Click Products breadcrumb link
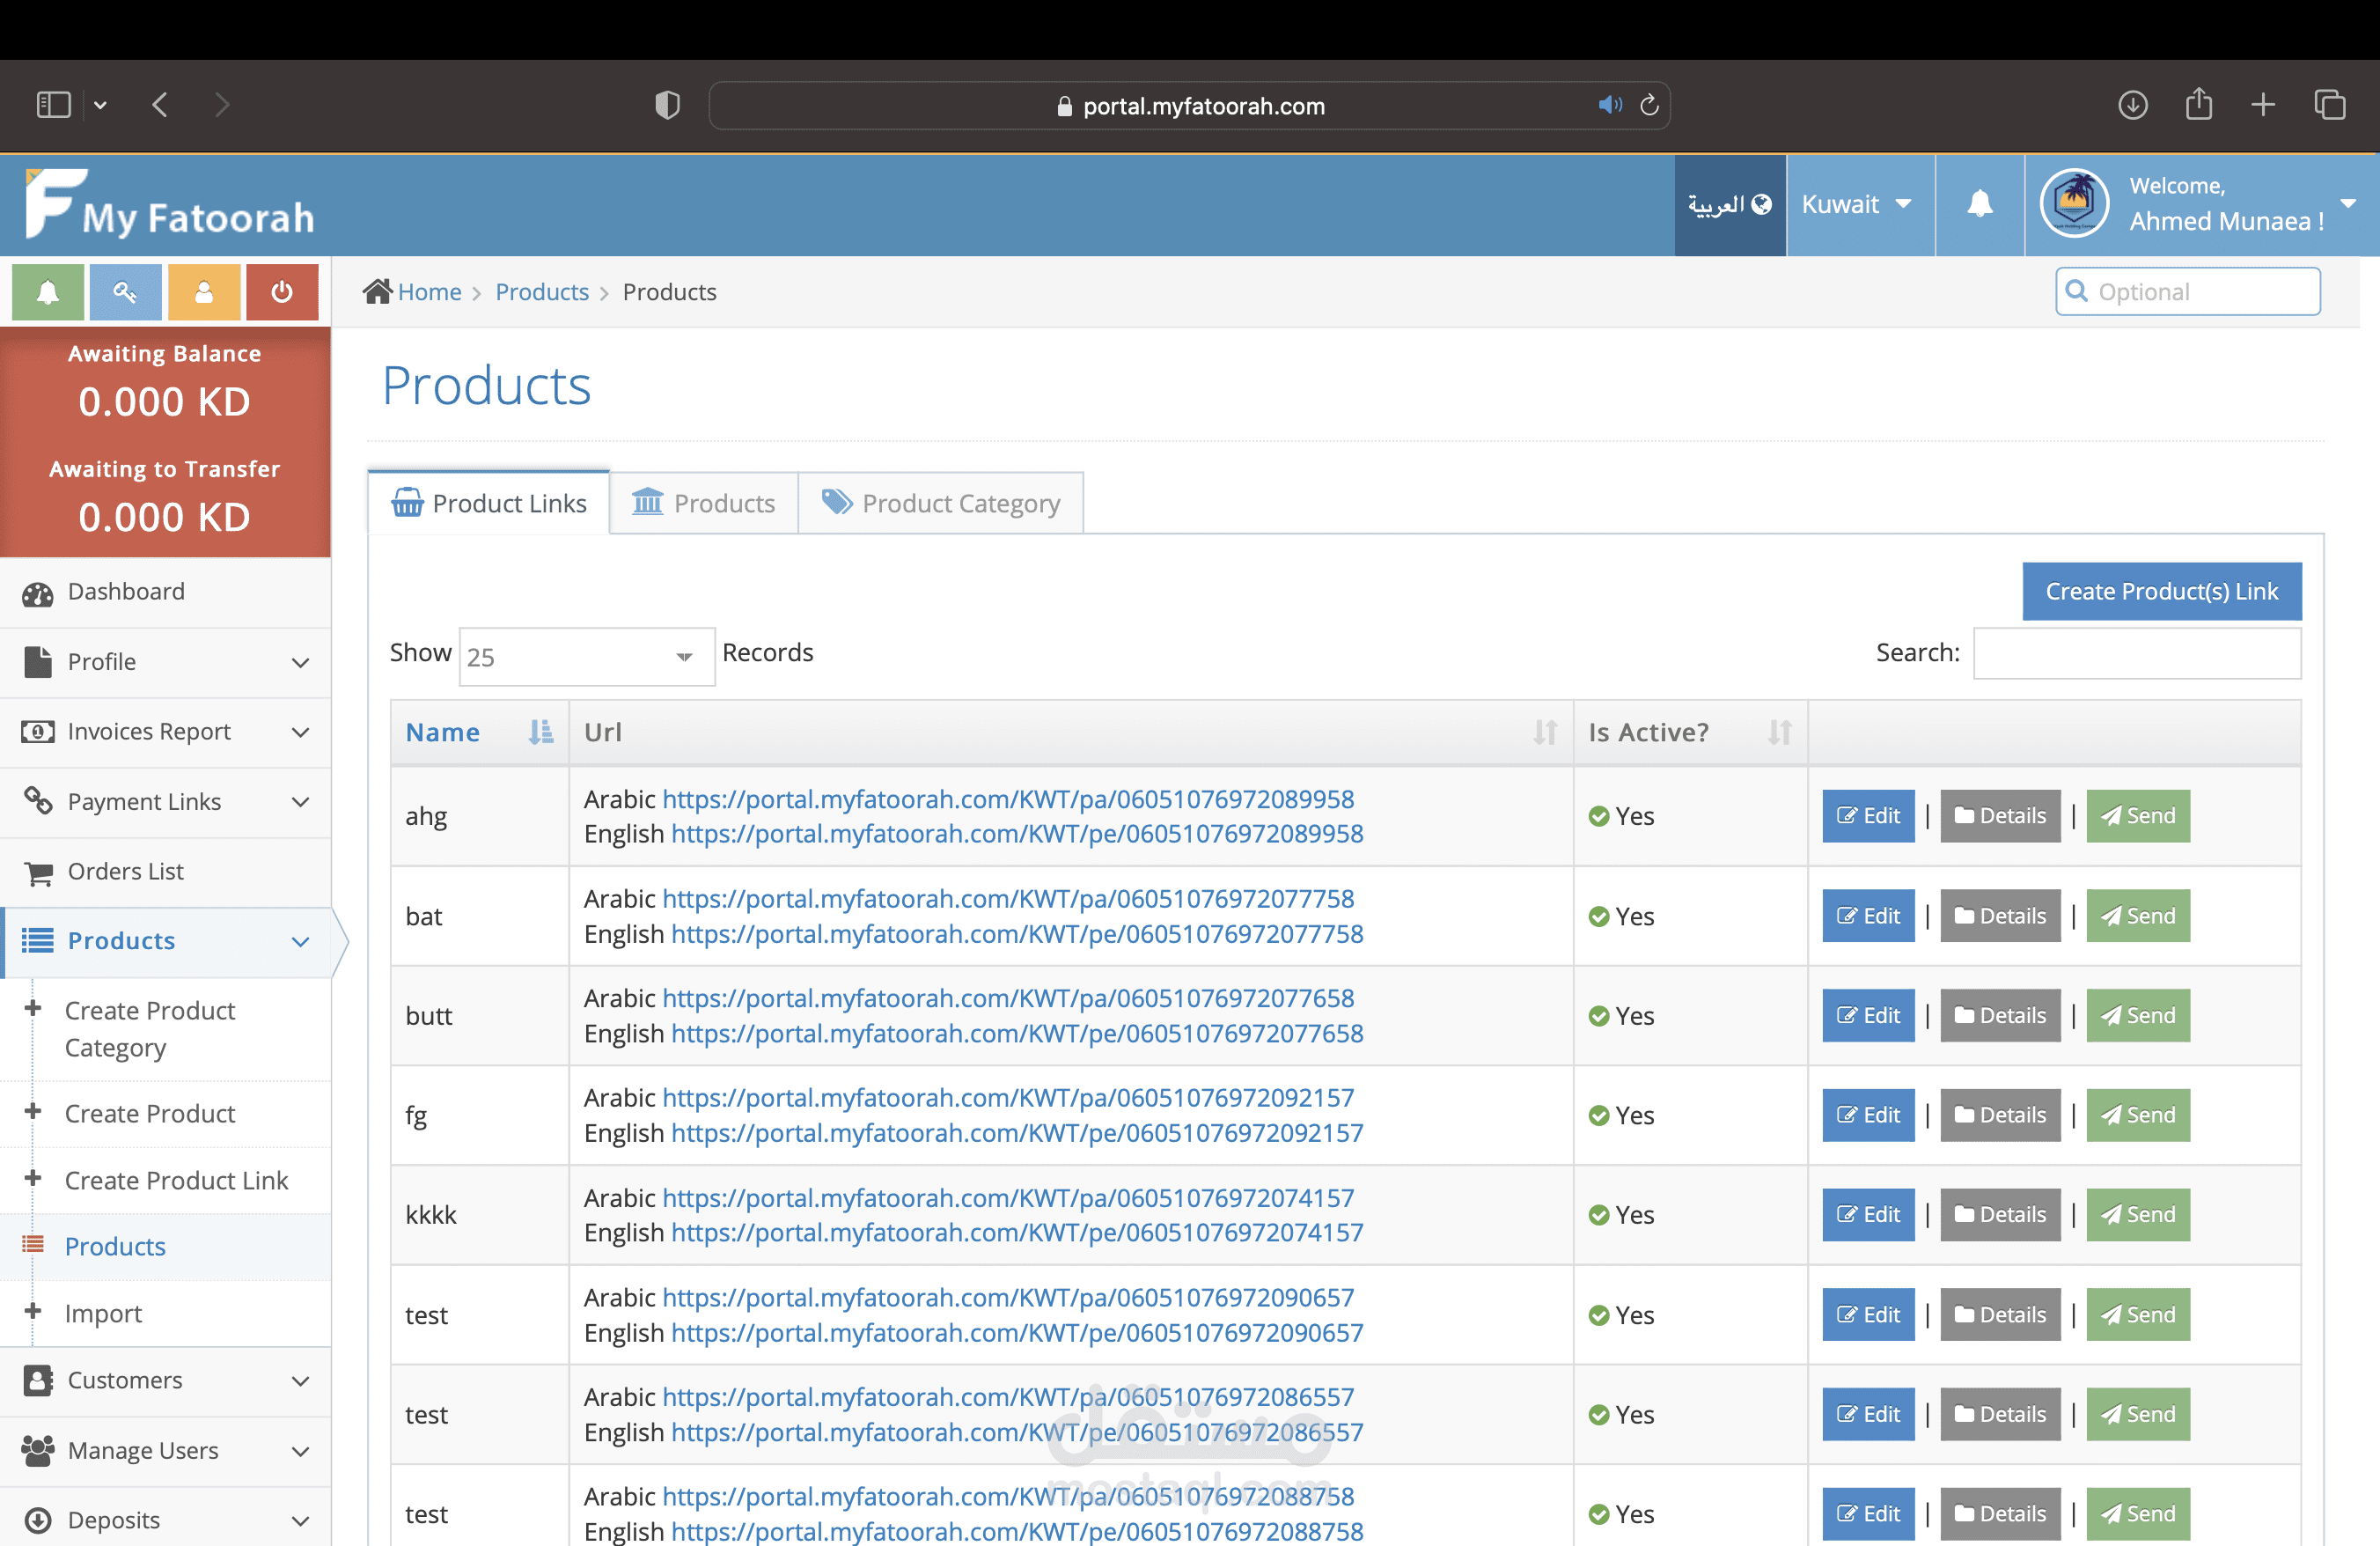Image resolution: width=2380 pixels, height=1546 pixels. [542, 292]
